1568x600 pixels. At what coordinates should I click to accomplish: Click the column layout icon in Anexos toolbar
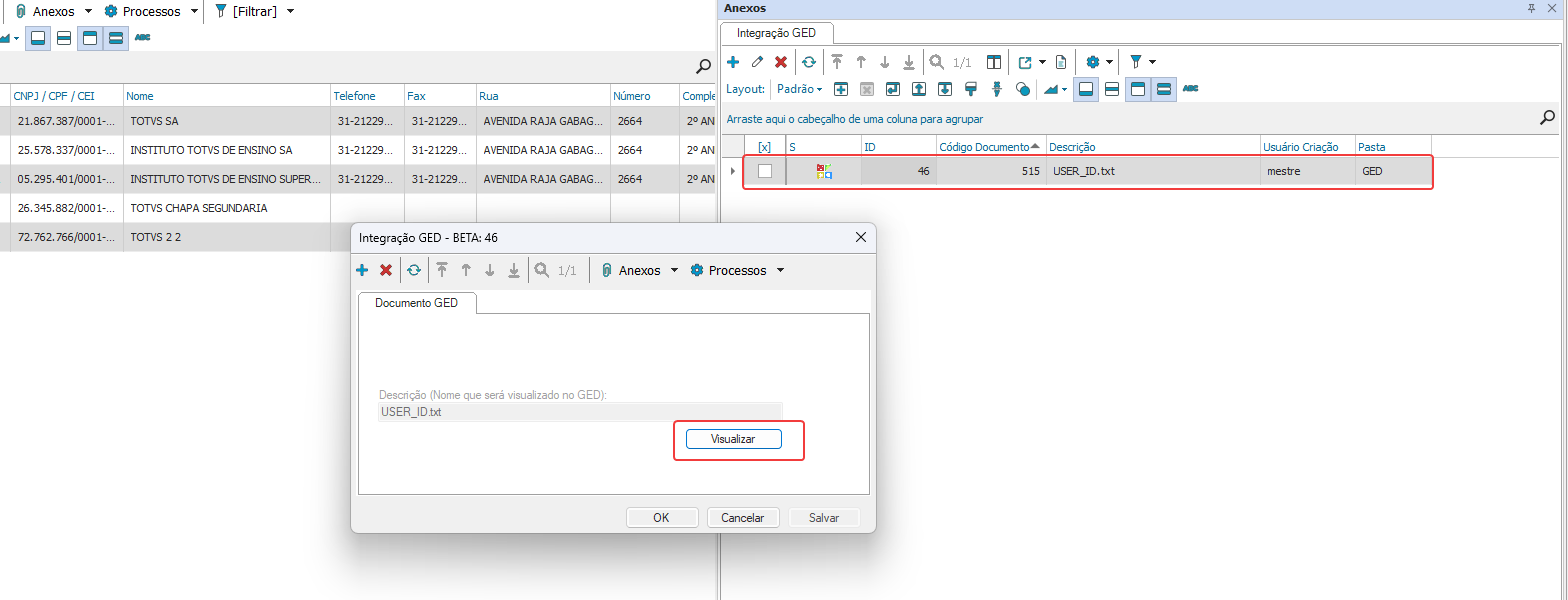pos(994,62)
